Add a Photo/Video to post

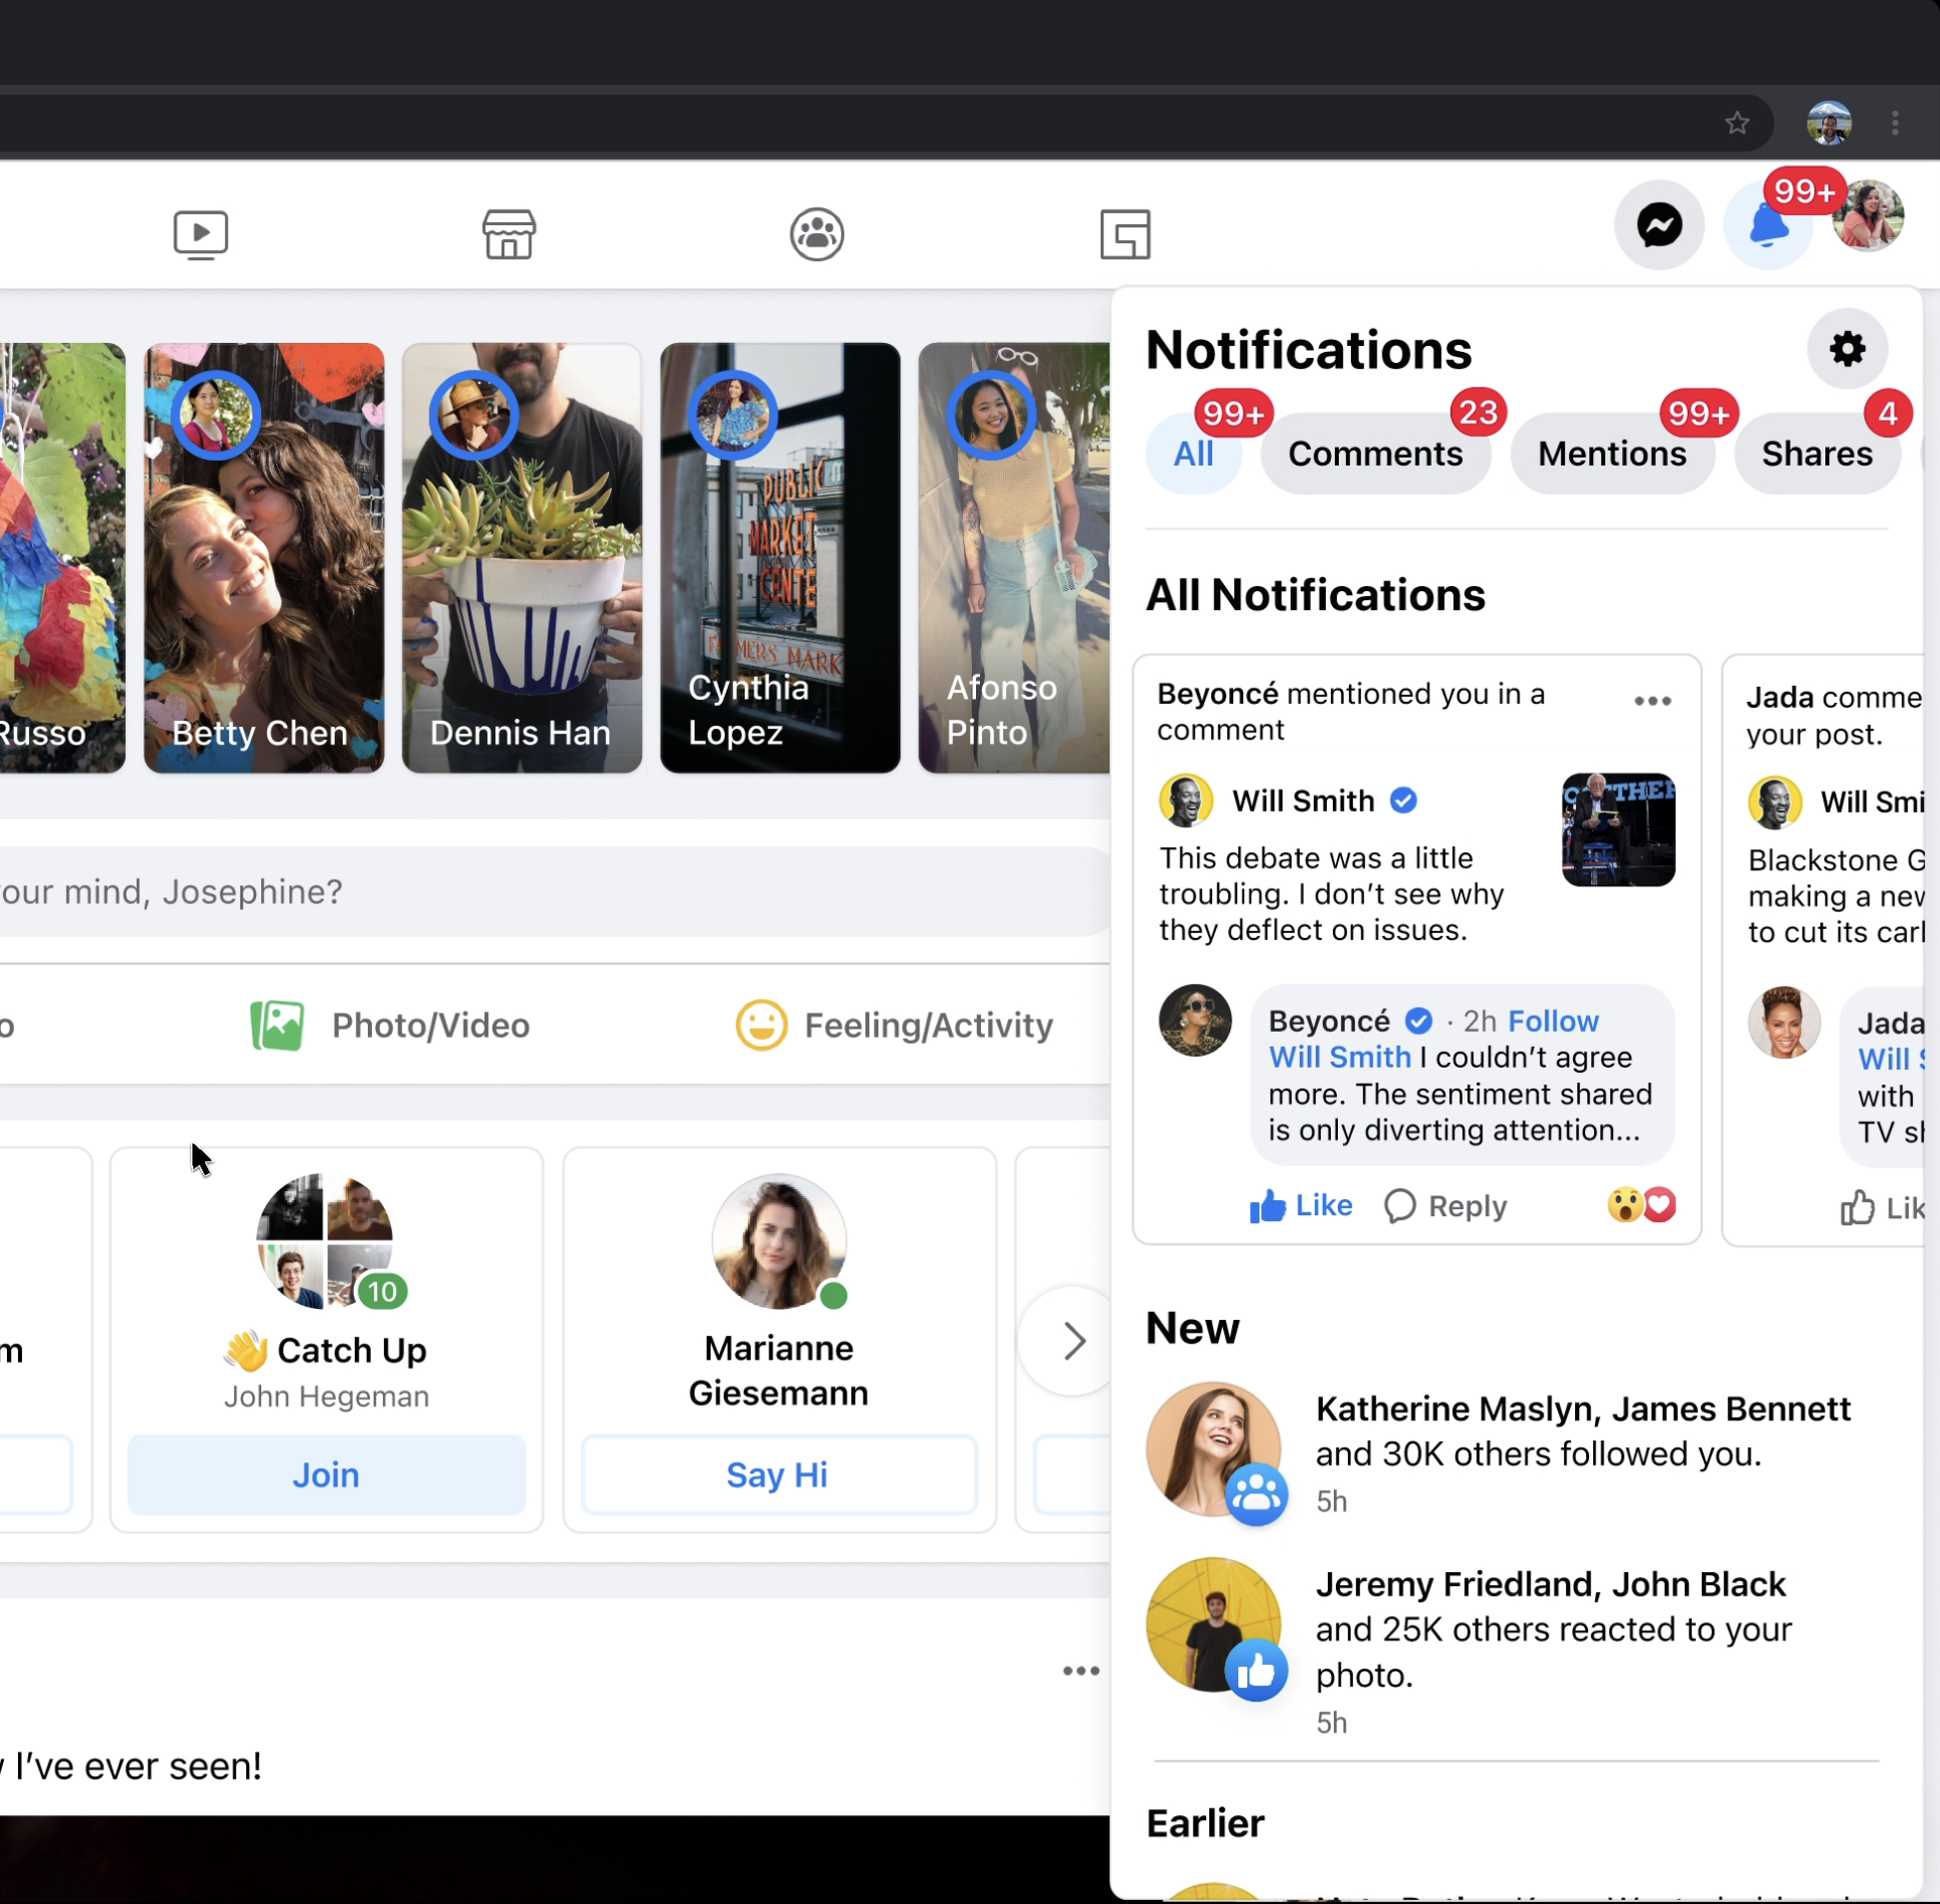[x=390, y=1025]
